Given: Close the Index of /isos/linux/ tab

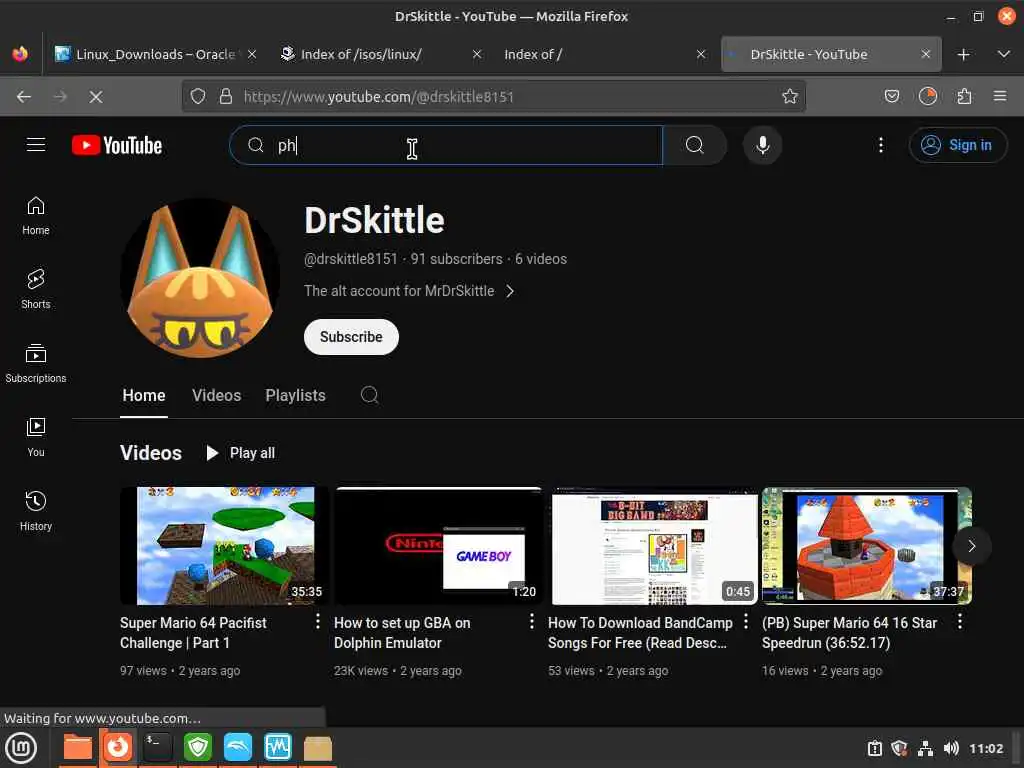Looking at the screenshot, I should pos(477,55).
